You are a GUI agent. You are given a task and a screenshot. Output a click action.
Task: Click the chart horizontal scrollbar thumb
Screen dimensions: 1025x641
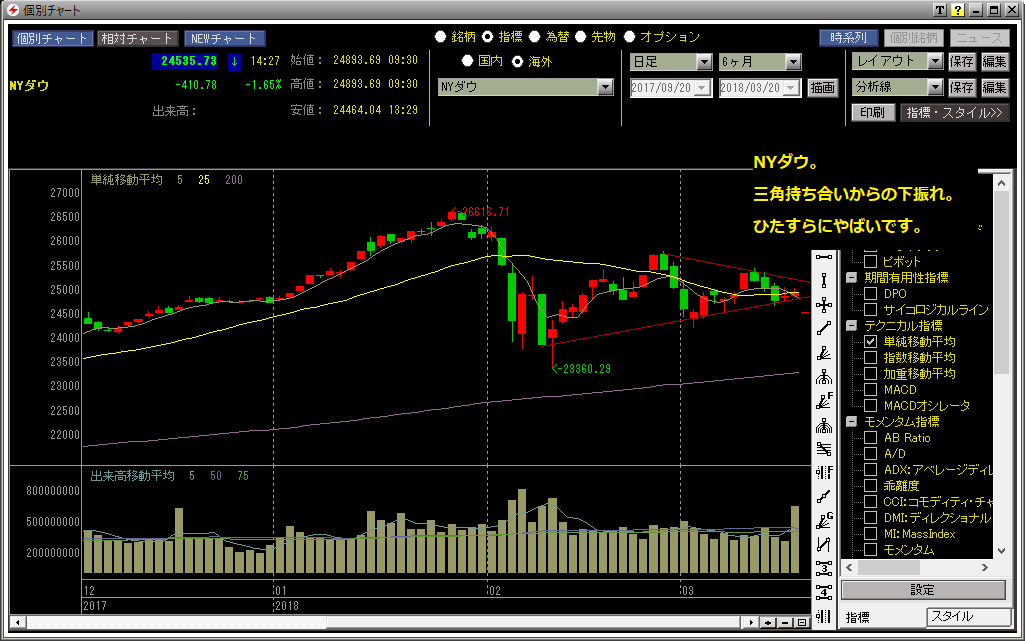pyautogui.click(x=535, y=623)
